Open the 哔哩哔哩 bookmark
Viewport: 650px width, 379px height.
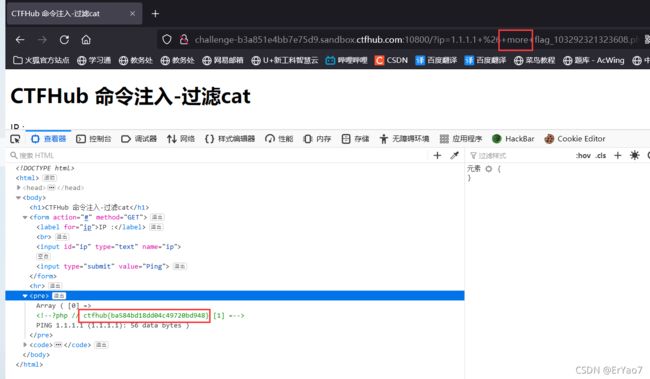[346, 61]
